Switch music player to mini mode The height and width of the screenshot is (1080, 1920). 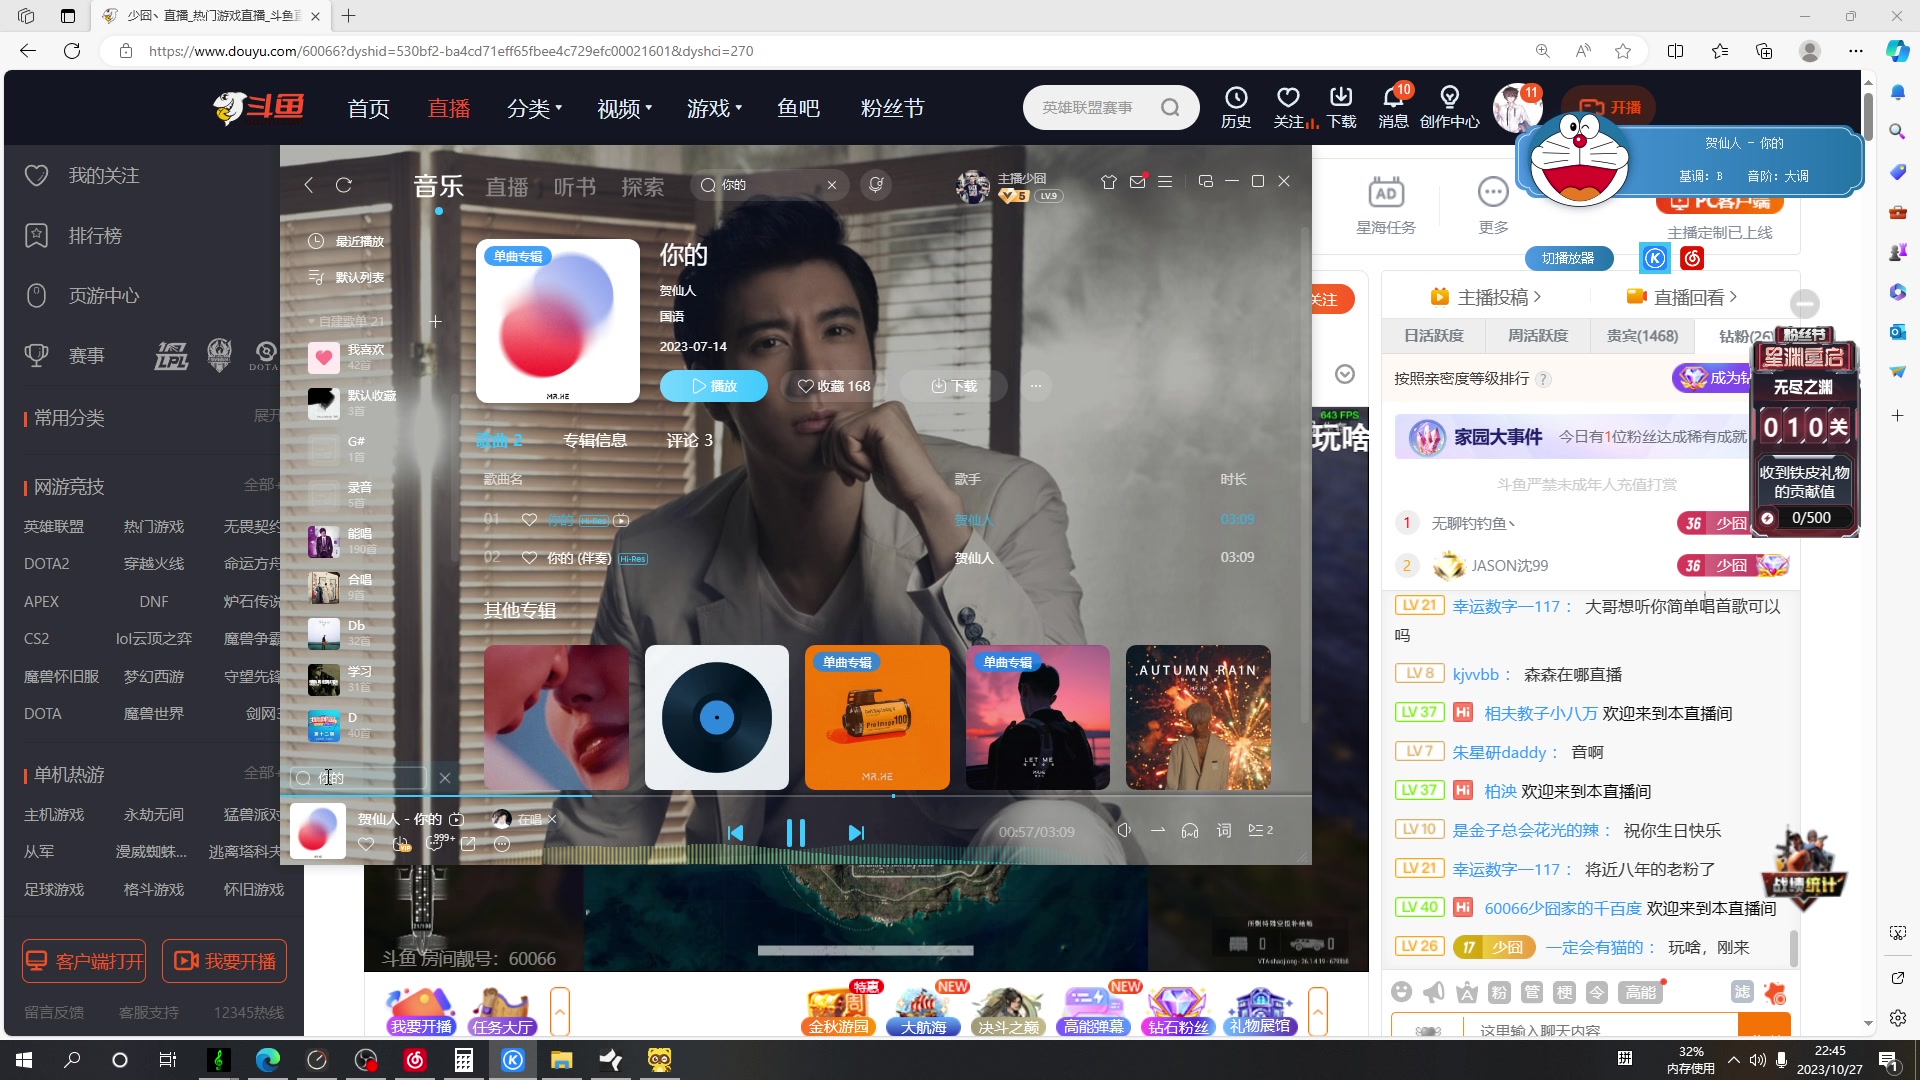click(x=1205, y=182)
